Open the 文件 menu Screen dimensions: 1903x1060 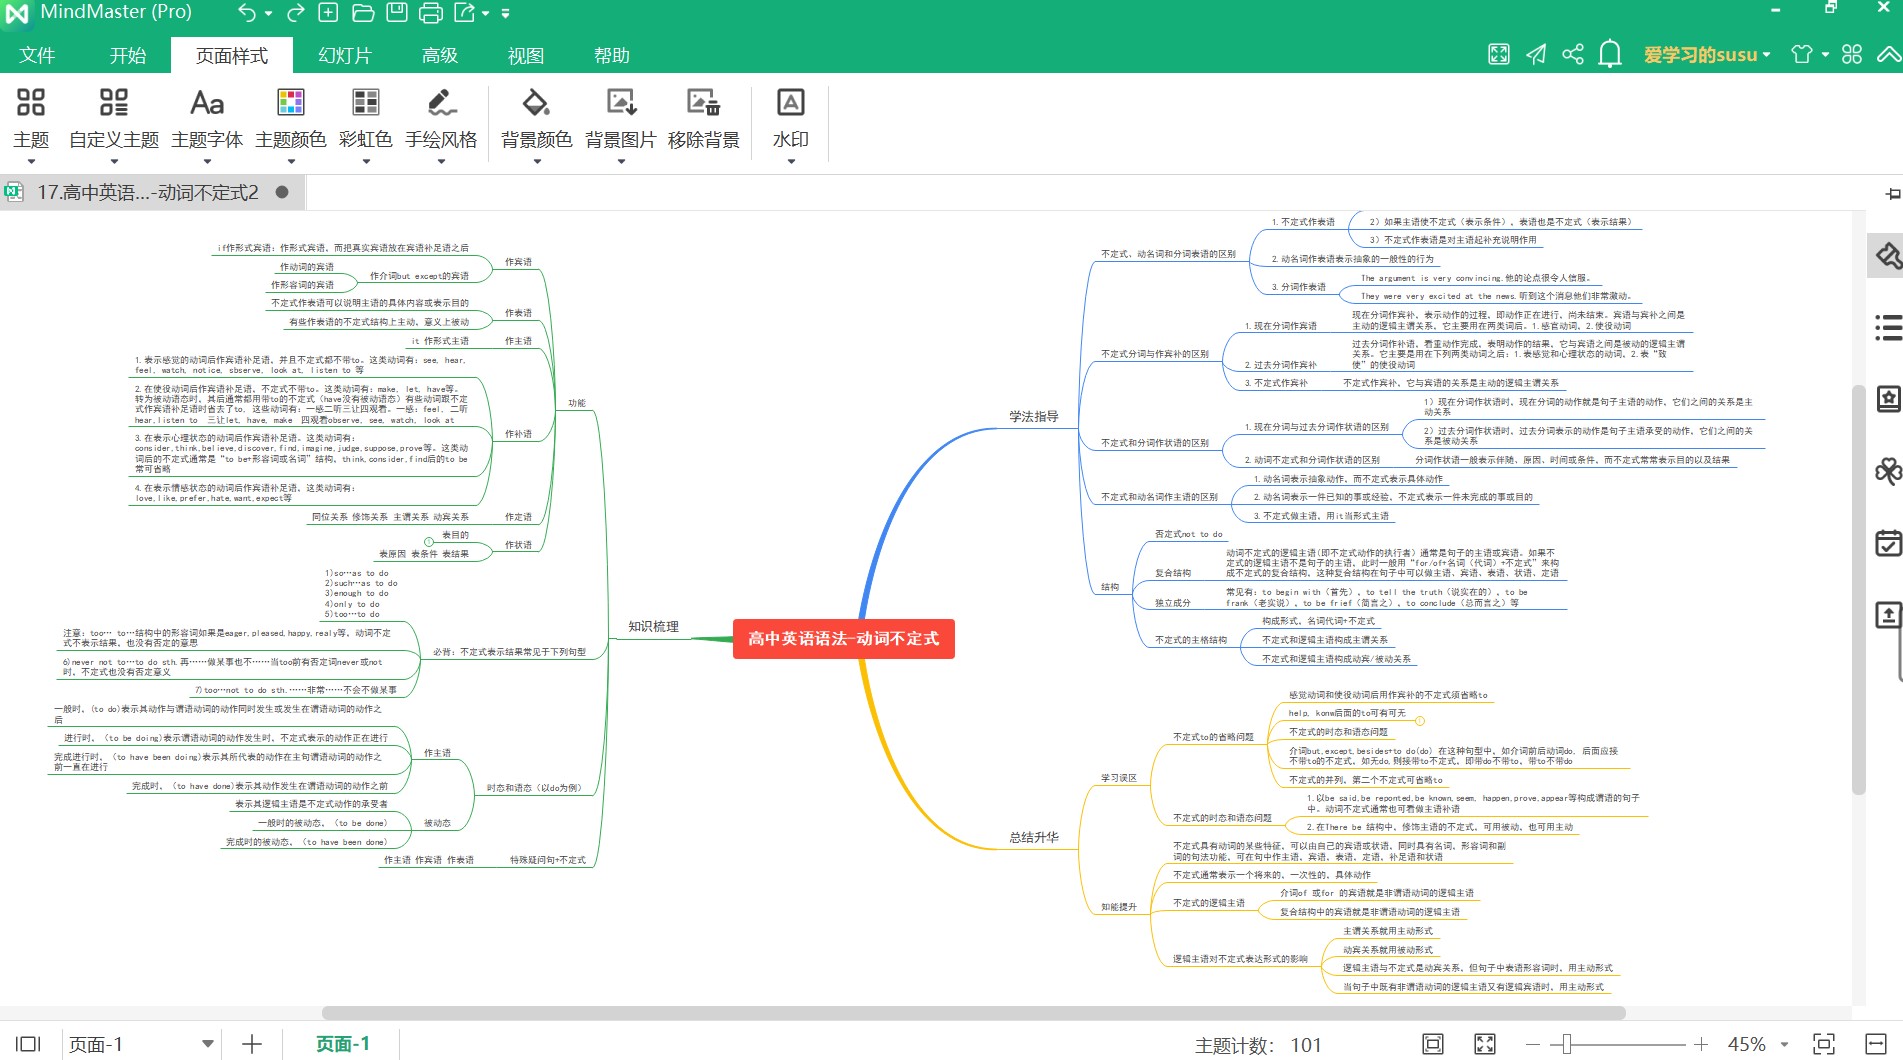pos(37,56)
